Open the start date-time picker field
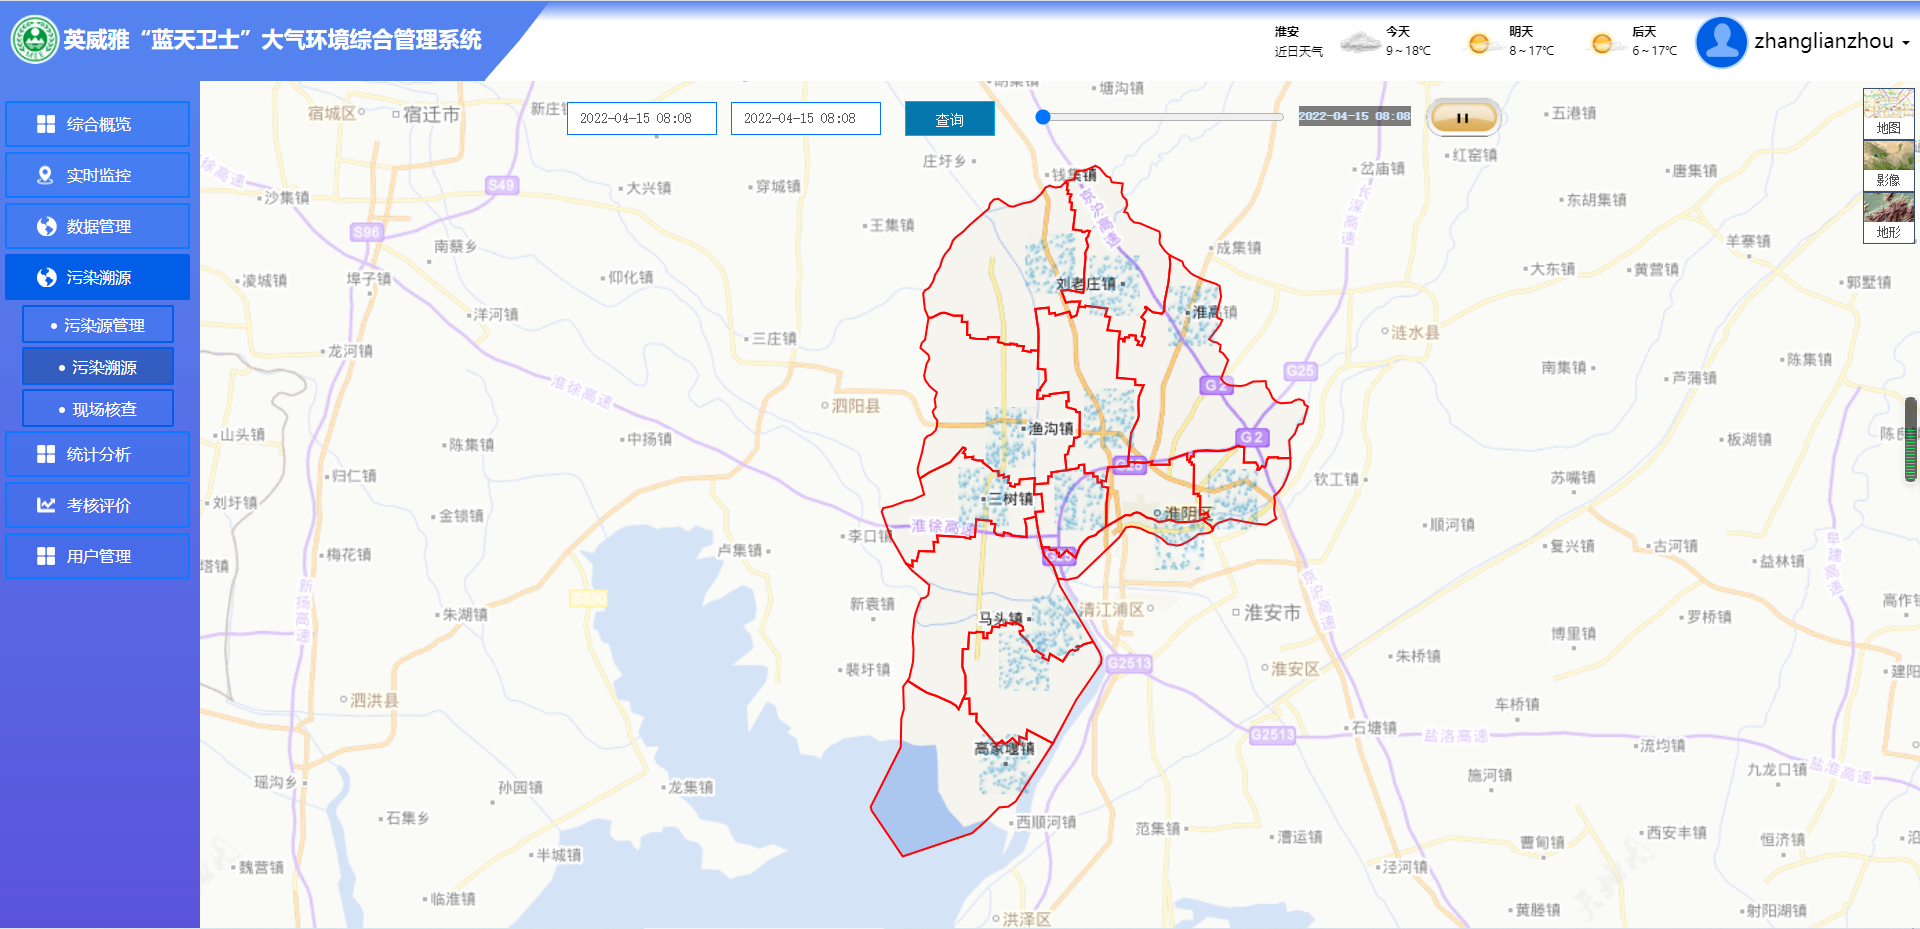Screen dimensions: 1920x929 [x=641, y=118]
